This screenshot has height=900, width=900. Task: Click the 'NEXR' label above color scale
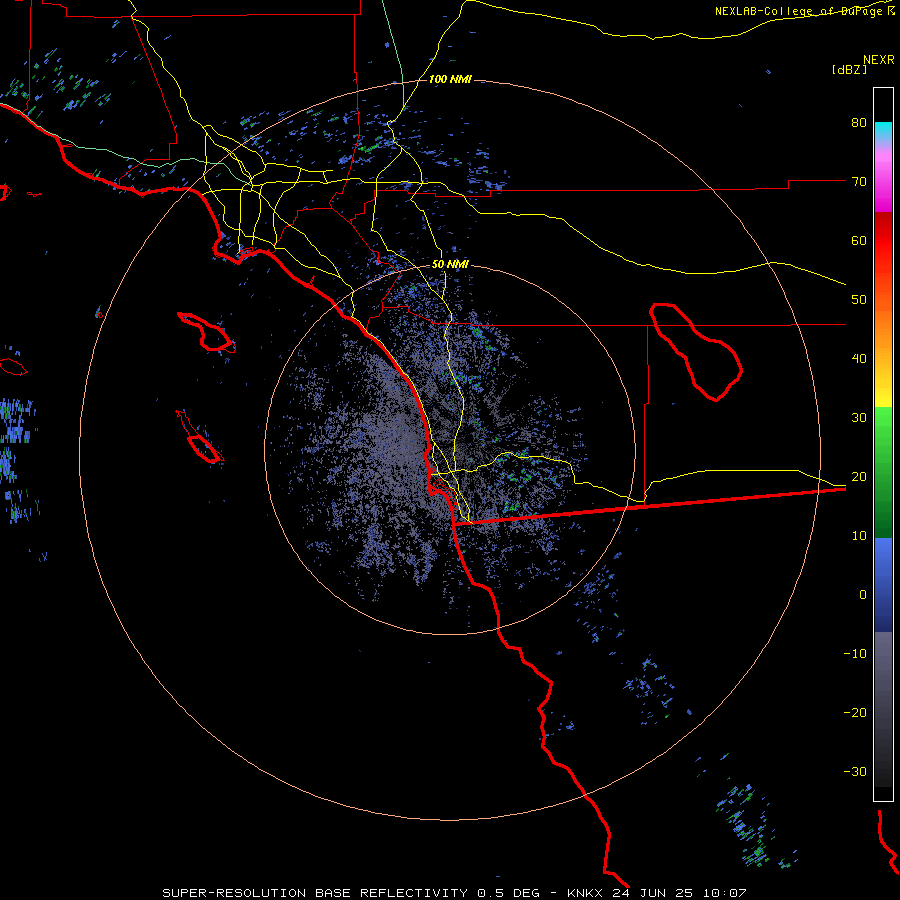(x=879, y=60)
